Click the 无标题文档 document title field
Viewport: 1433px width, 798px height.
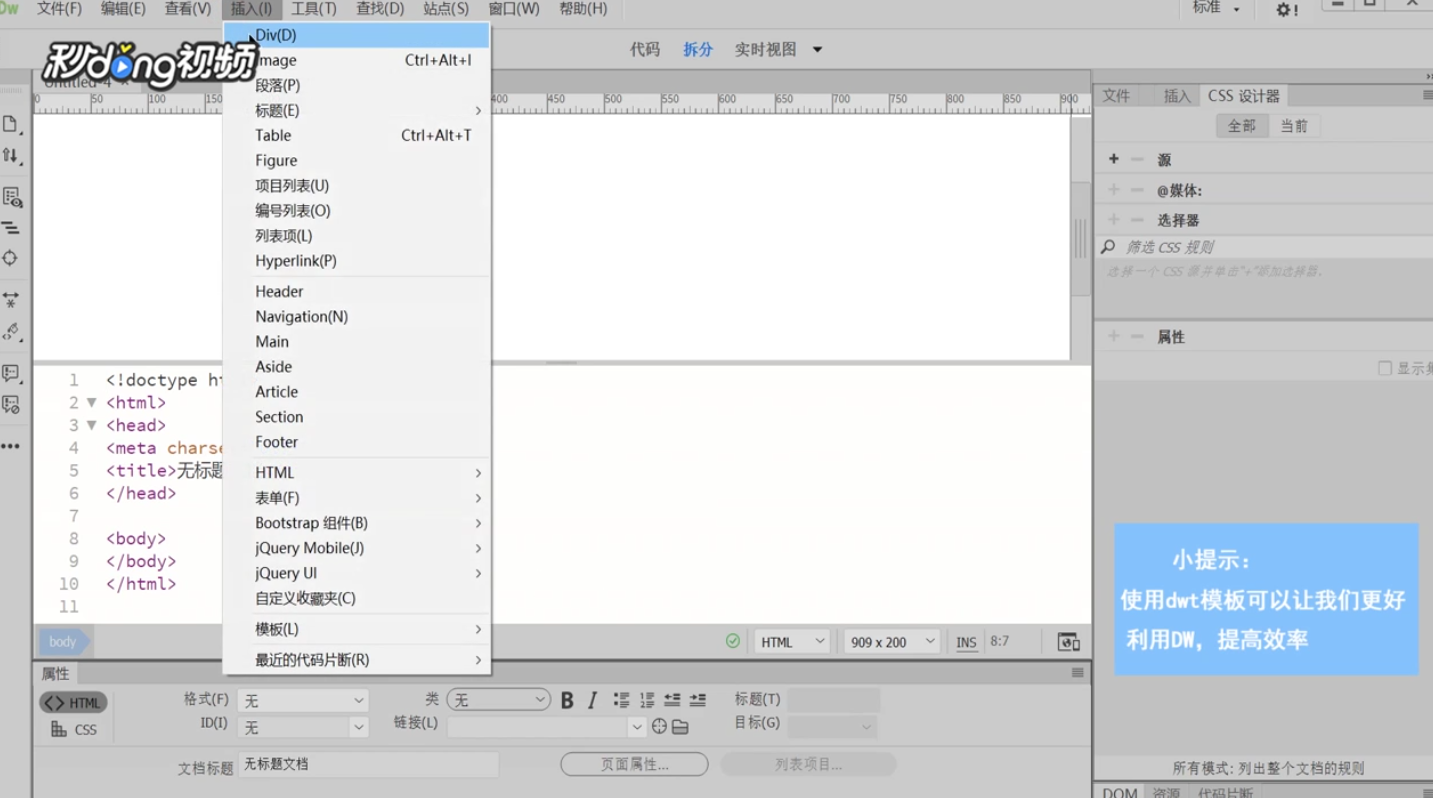point(368,763)
